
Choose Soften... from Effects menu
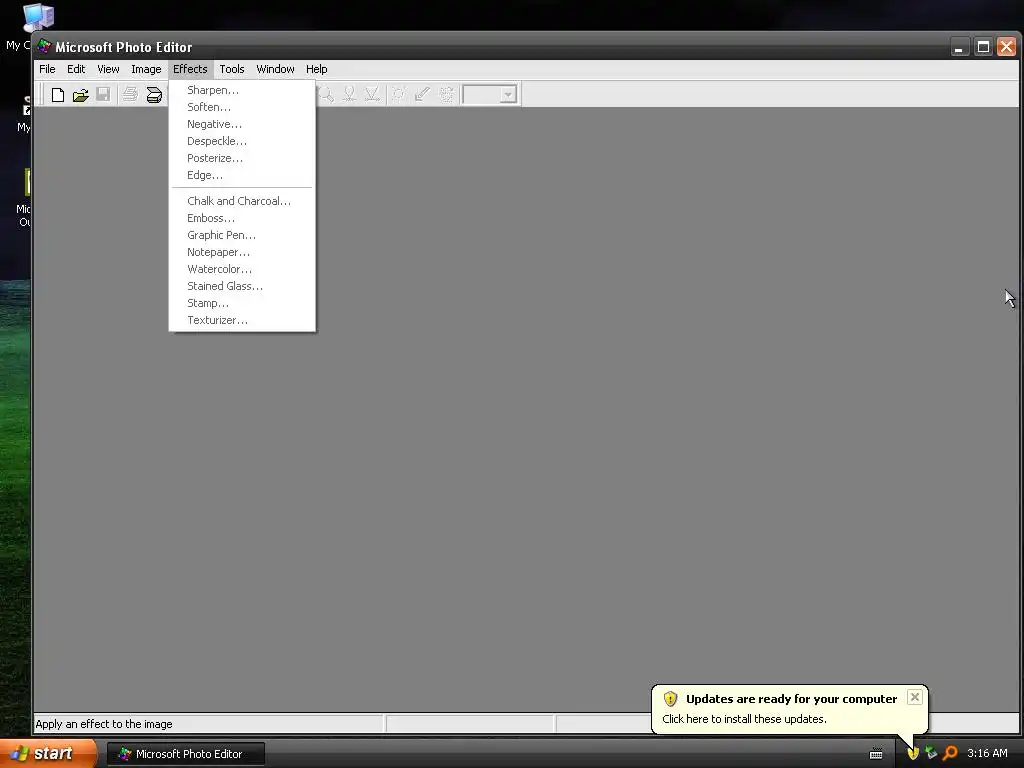(242, 107)
